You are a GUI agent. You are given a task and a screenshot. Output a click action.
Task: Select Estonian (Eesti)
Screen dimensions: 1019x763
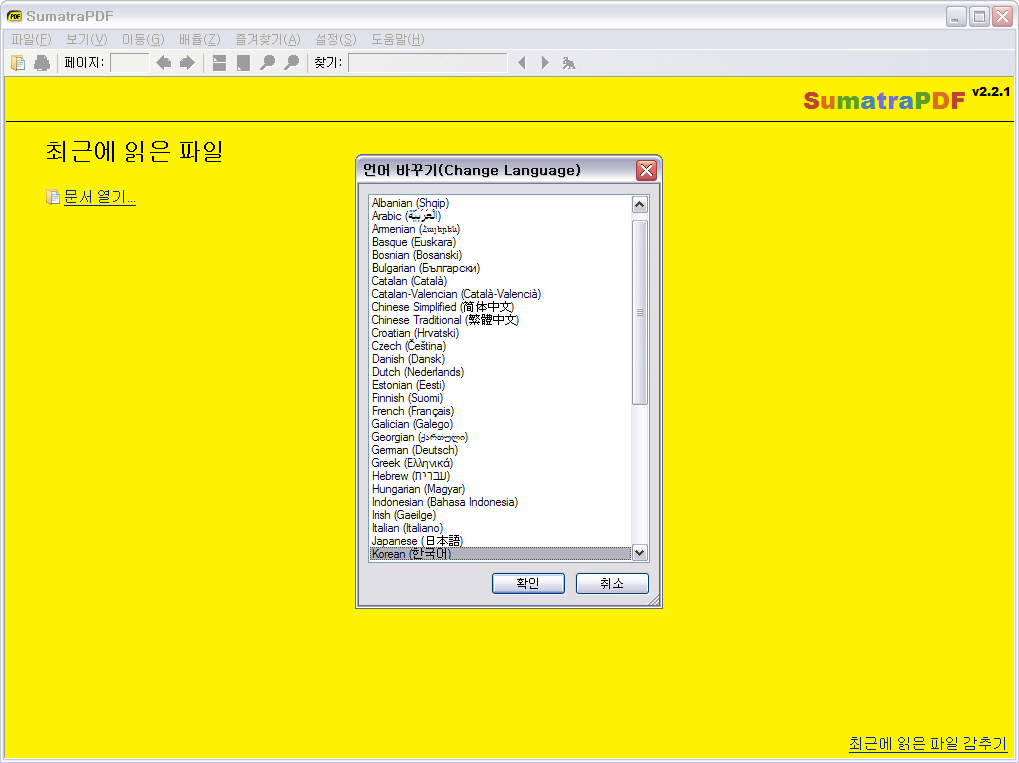click(500, 385)
